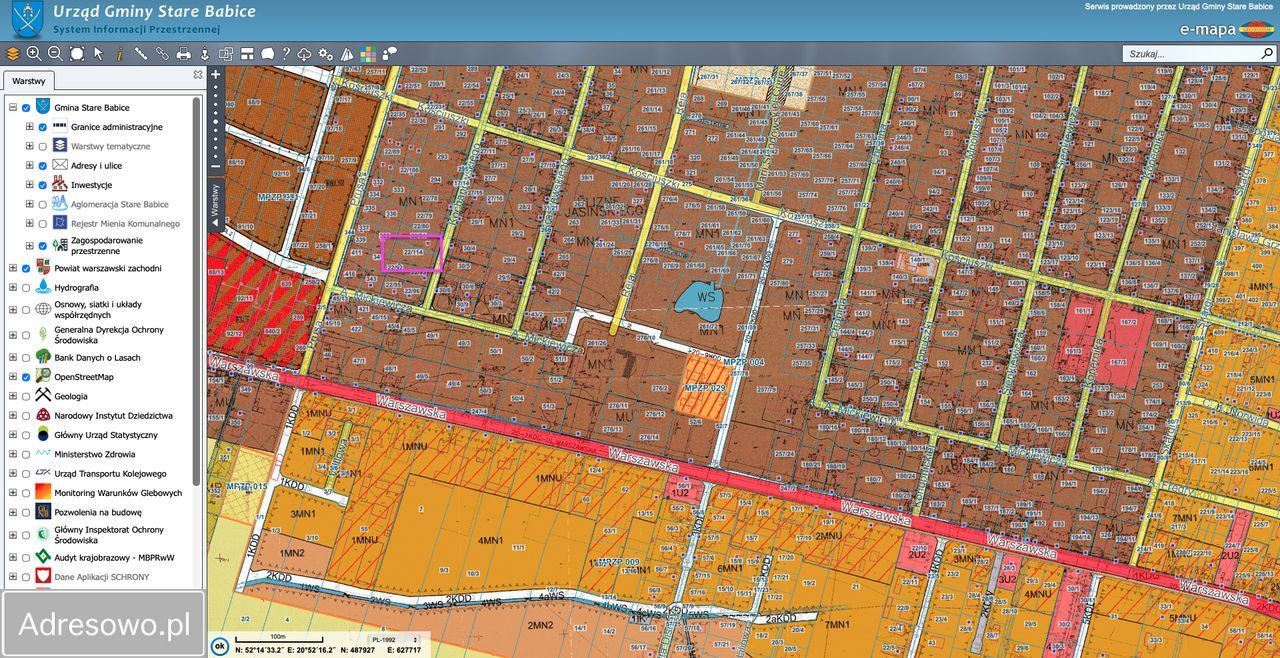Click the overlapping windows toolbar icon
This screenshot has height=658, width=1280.
[226, 54]
